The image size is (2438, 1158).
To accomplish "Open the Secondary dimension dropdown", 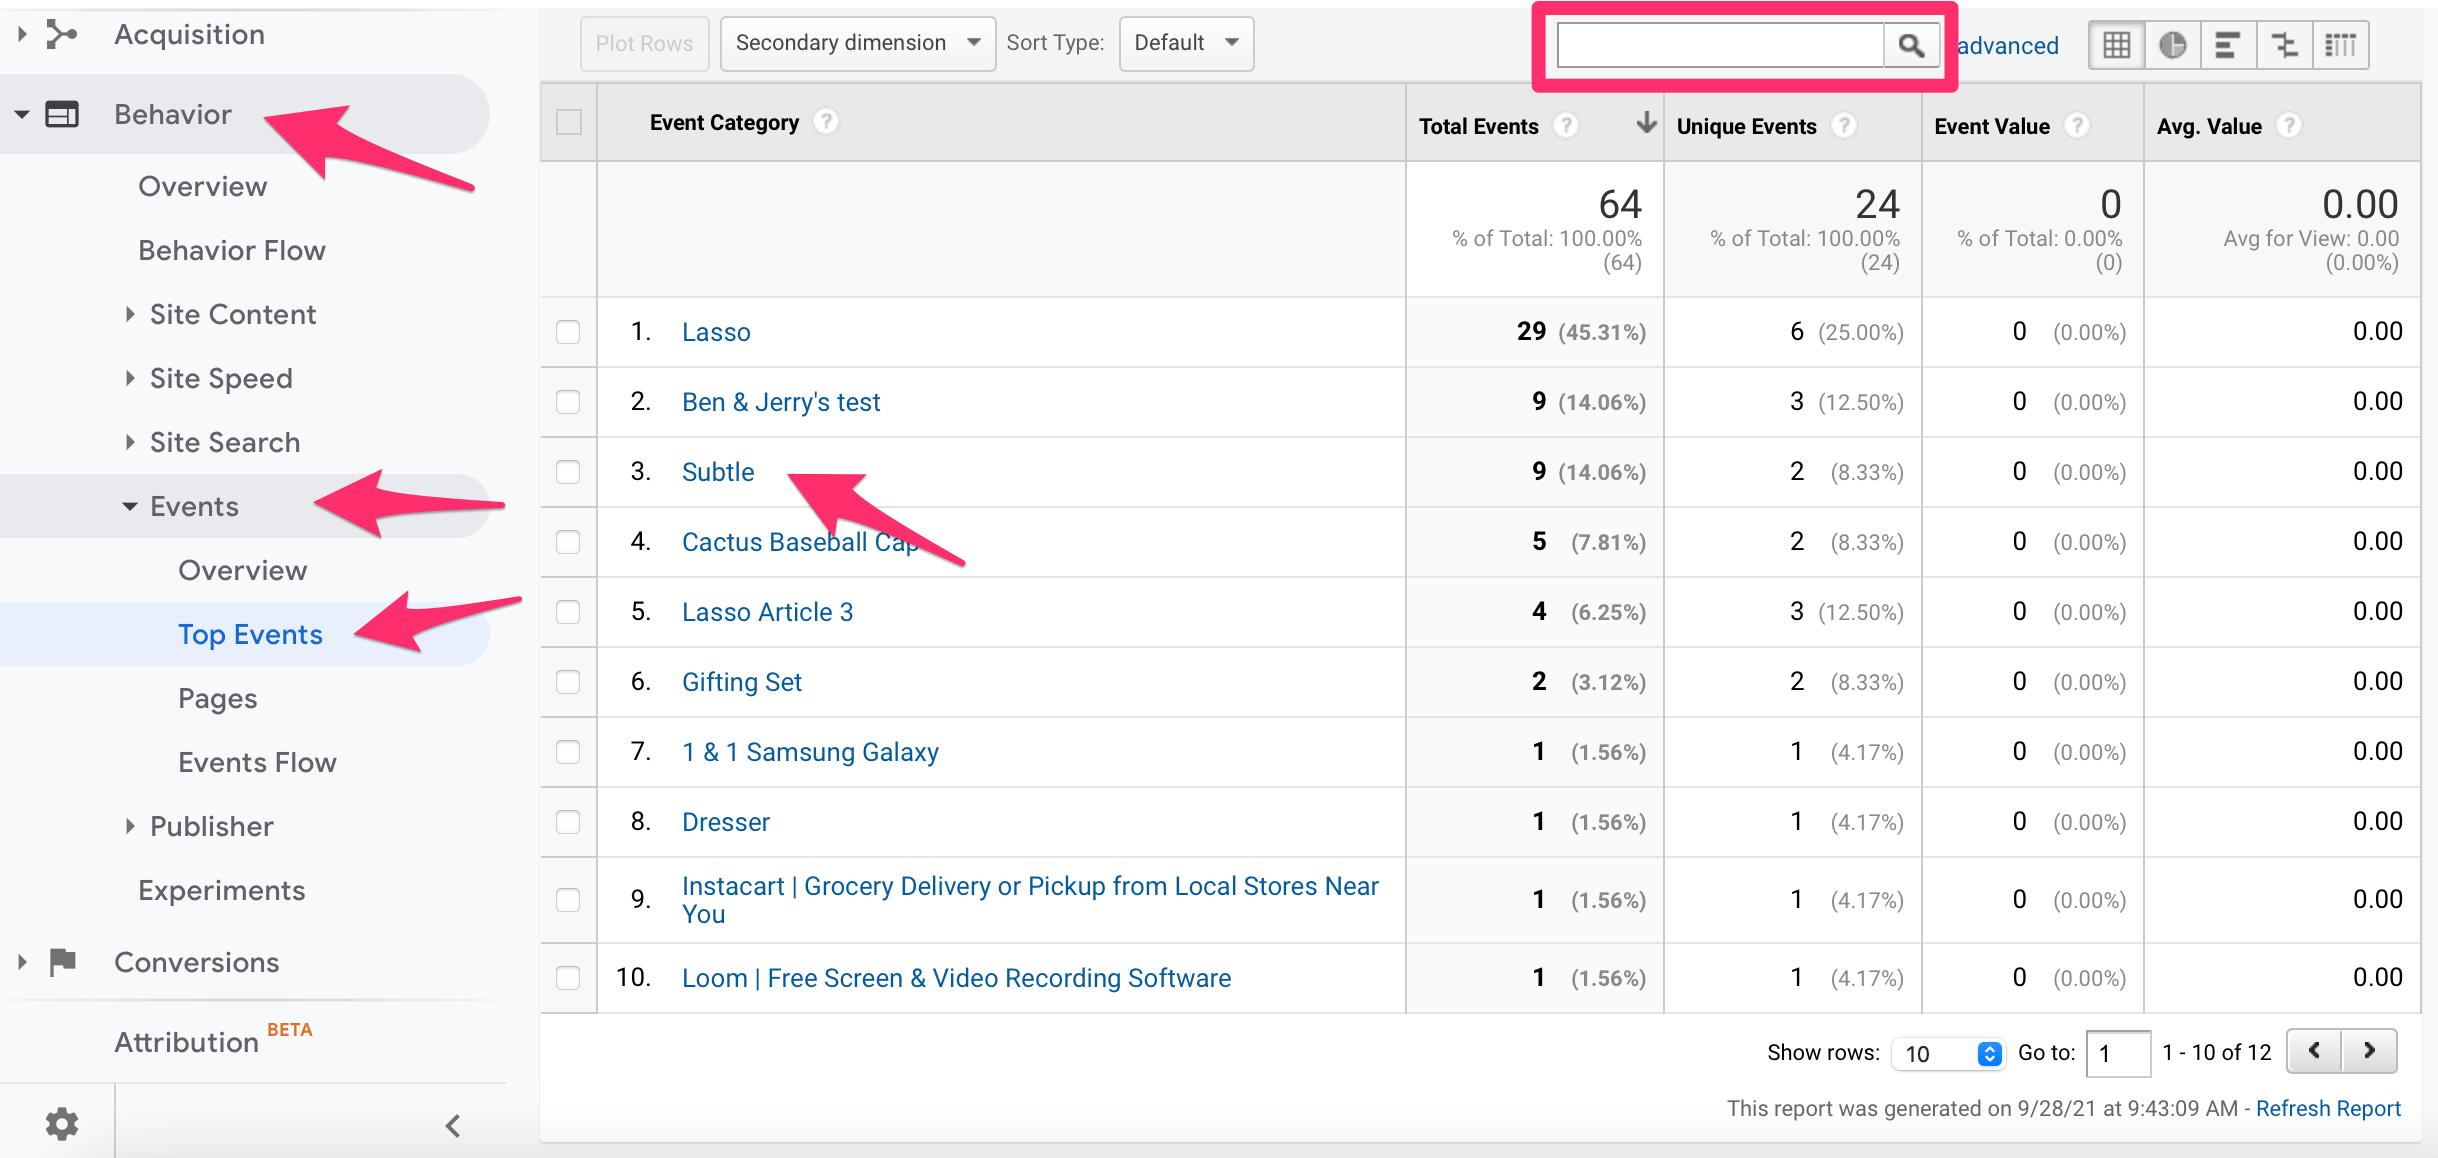I will point(858,43).
